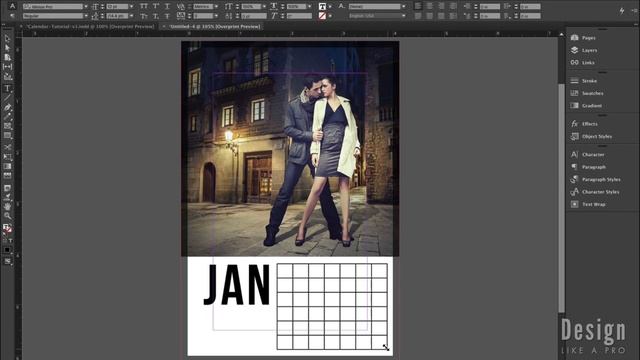Viewport: 640px width, 360px height.
Task: Open the kerning Metrics dropdown
Action: pyautogui.click(x=216, y=7)
